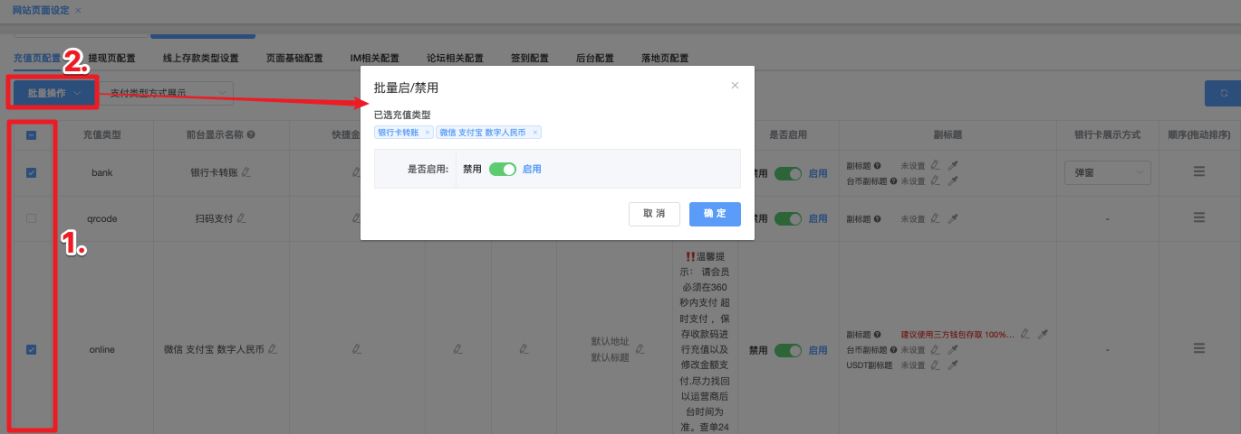
Task: Click the 确定 button in dialog
Action: [x=715, y=214]
